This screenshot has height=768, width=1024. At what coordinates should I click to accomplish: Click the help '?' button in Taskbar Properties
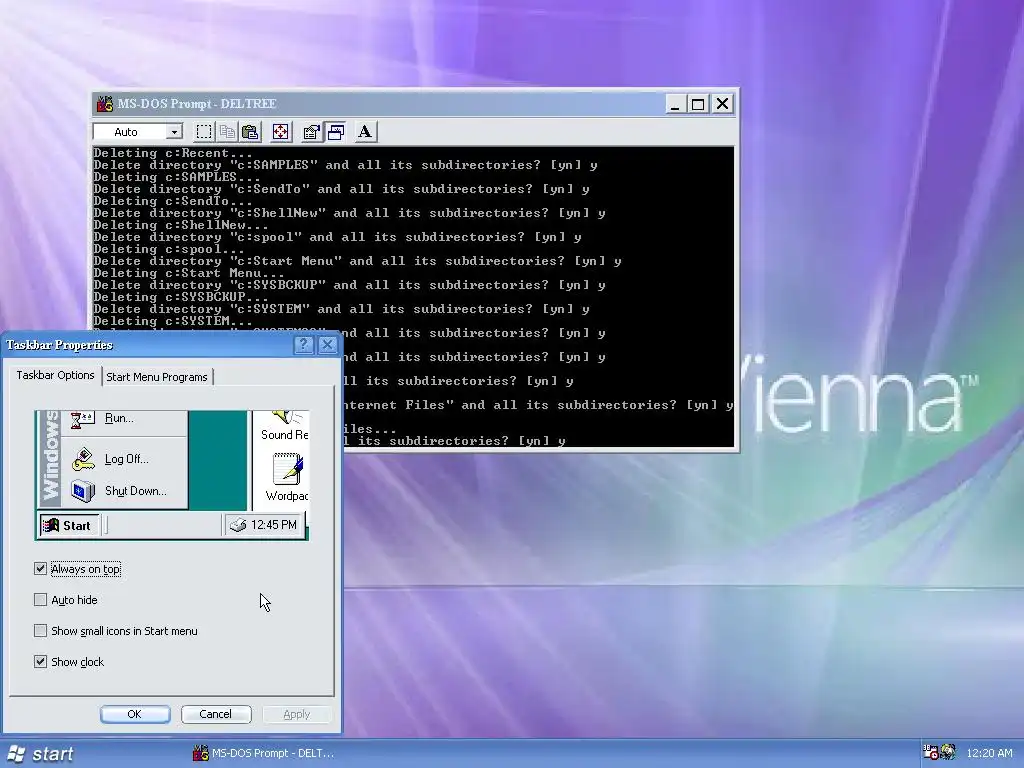(x=304, y=345)
